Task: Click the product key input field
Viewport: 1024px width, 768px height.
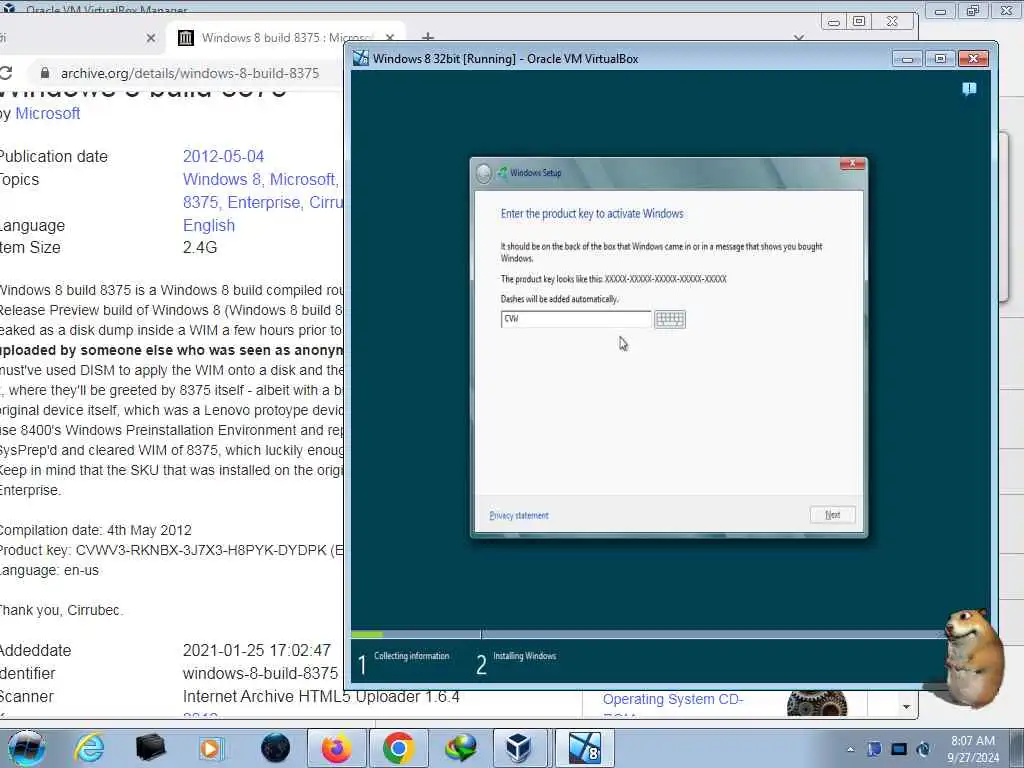Action: click(x=576, y=319)
